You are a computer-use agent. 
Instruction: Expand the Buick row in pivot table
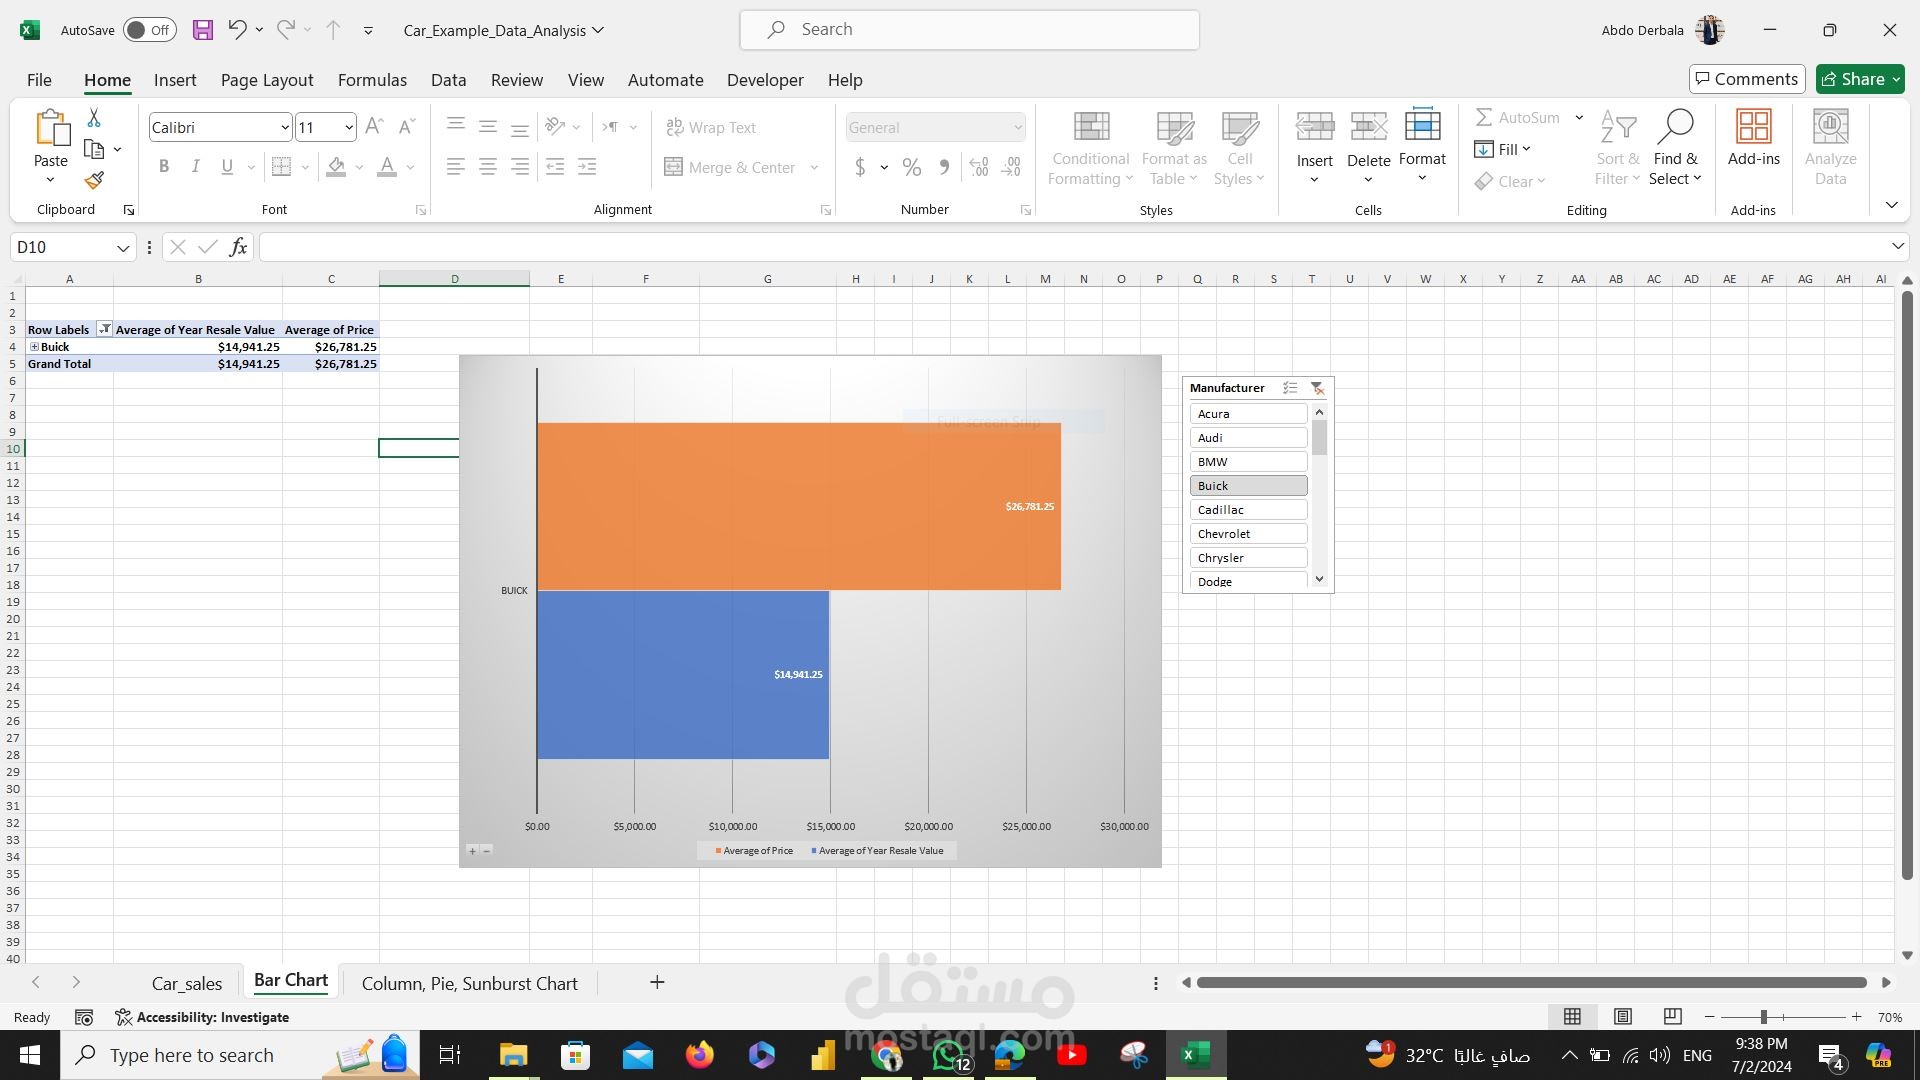(x=34, y=347)
